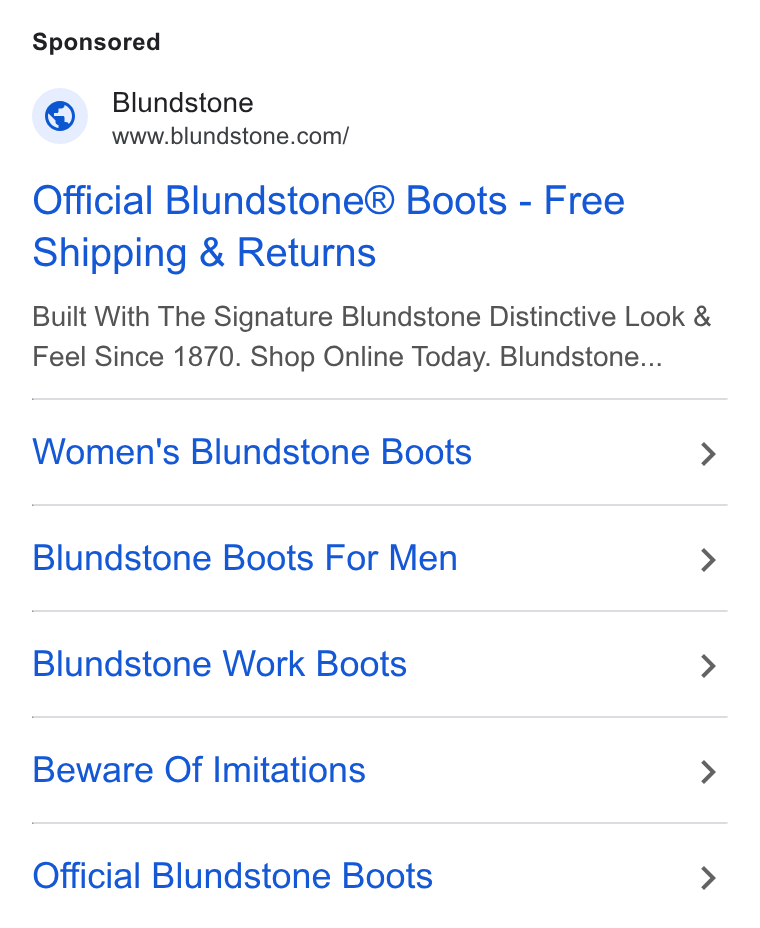Viewport: 760px width, 928px height.
Task: Select the Beware Of Imitations row
Action: click(x=379, y=770)
